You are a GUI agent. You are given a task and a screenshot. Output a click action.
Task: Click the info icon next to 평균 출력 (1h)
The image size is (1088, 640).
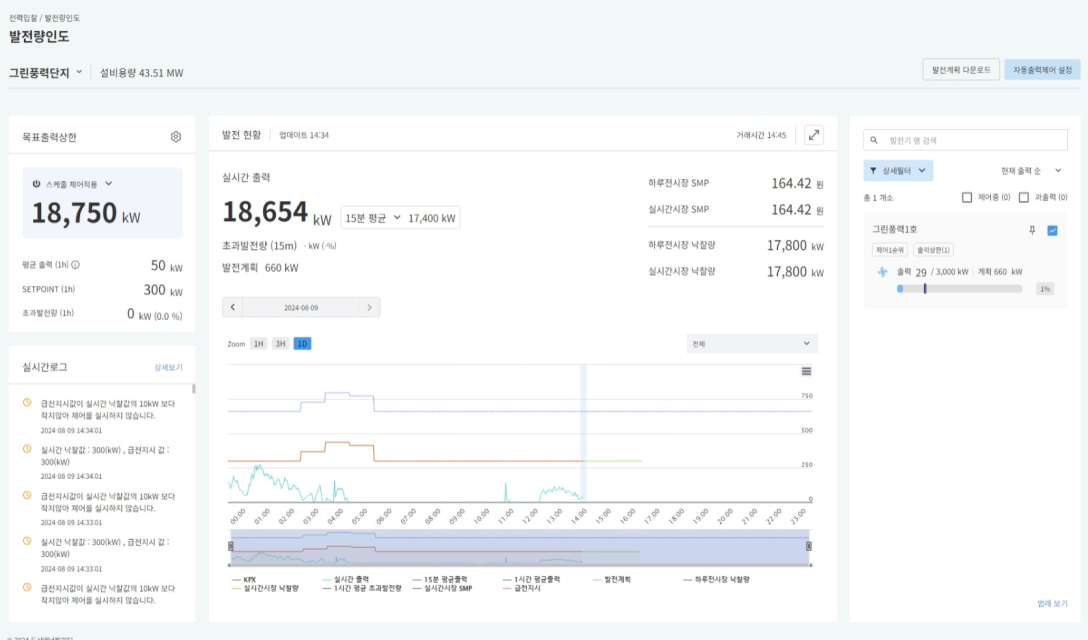[x=76, y=264]
